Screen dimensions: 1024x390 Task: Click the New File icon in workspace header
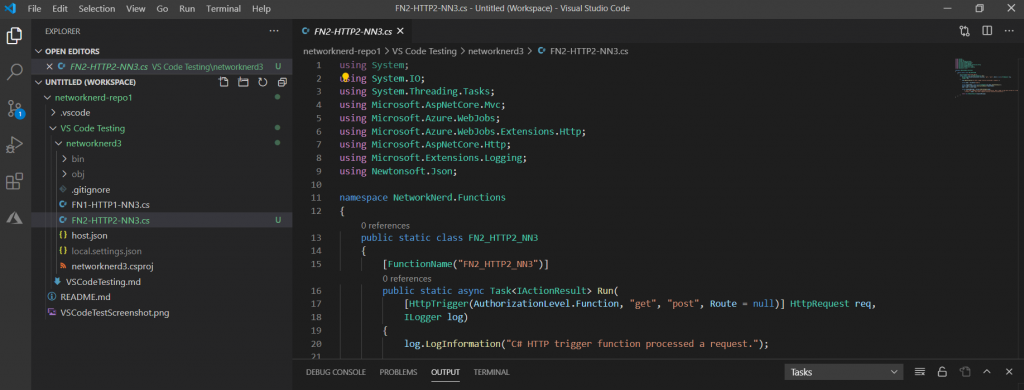point(223,82)
